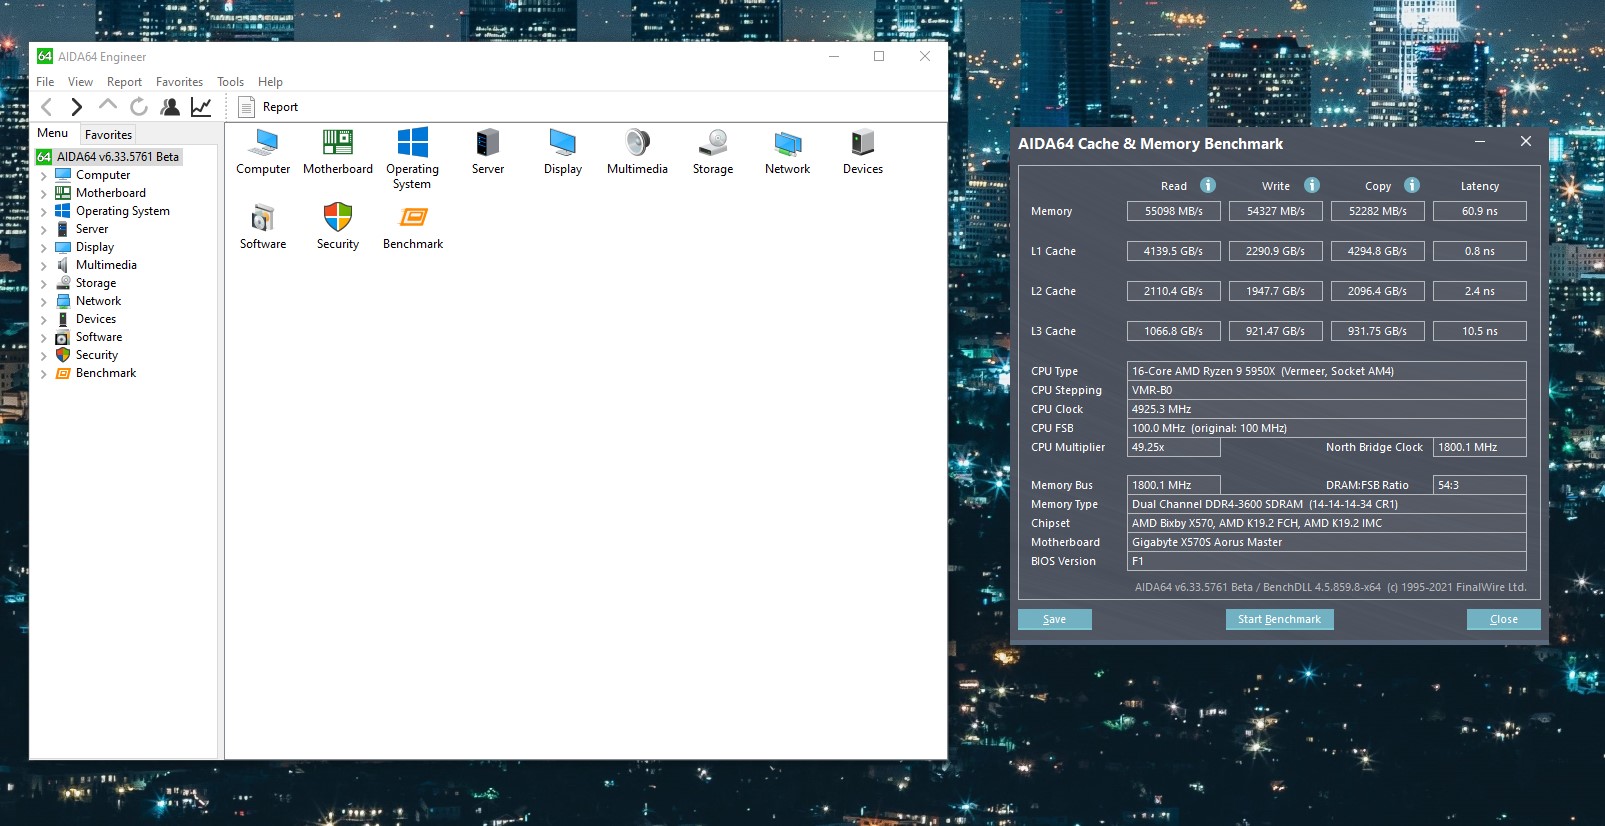The width and height of the screenshot is (1605, 826).
Task: Close the Cache & Memory Benchmark window
Action: point(1525,142)
